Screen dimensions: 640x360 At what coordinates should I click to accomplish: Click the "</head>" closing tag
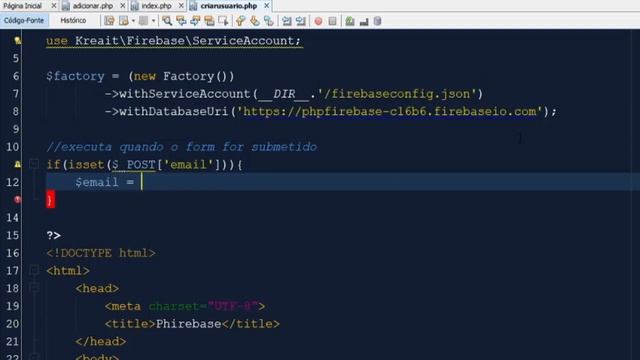(101, 342)
